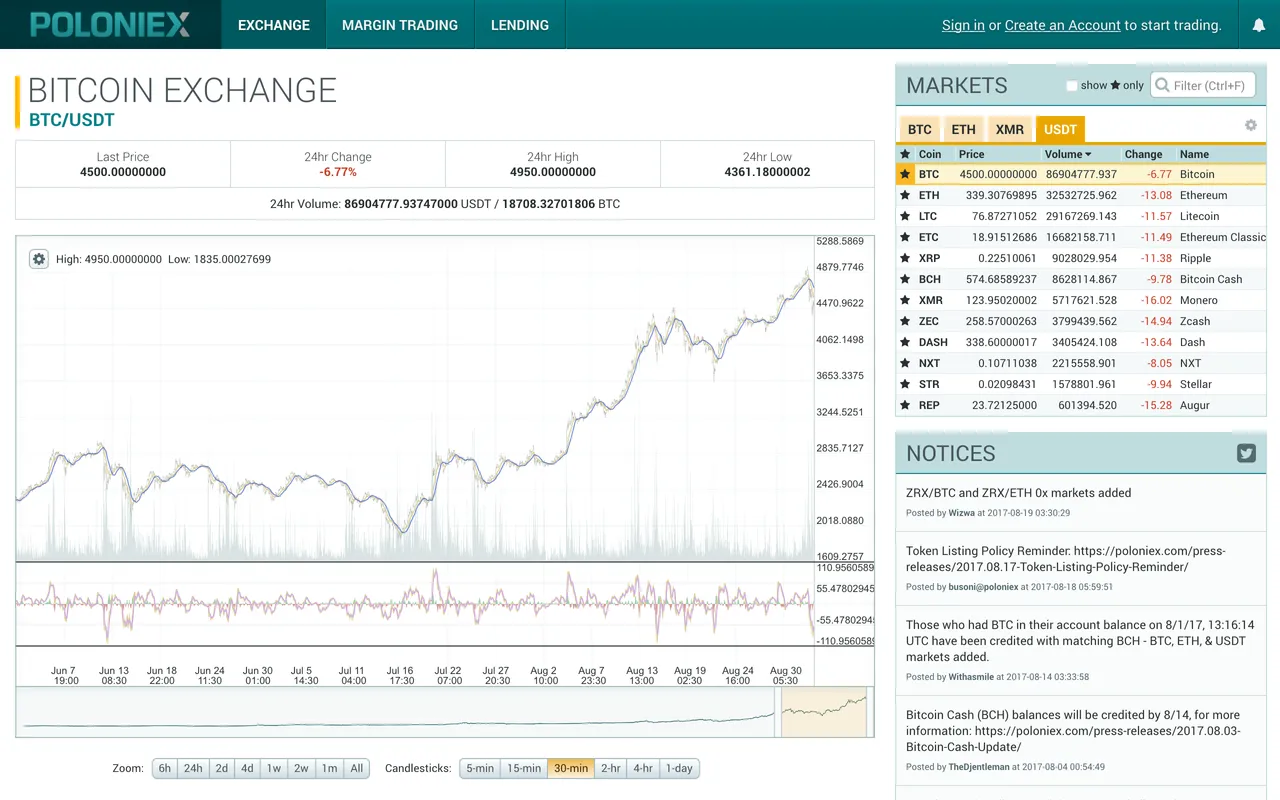Open Token Listing Policy Reminder notice
The height and width of the screenshot is (800, 1280).
tap(1066, 559)
